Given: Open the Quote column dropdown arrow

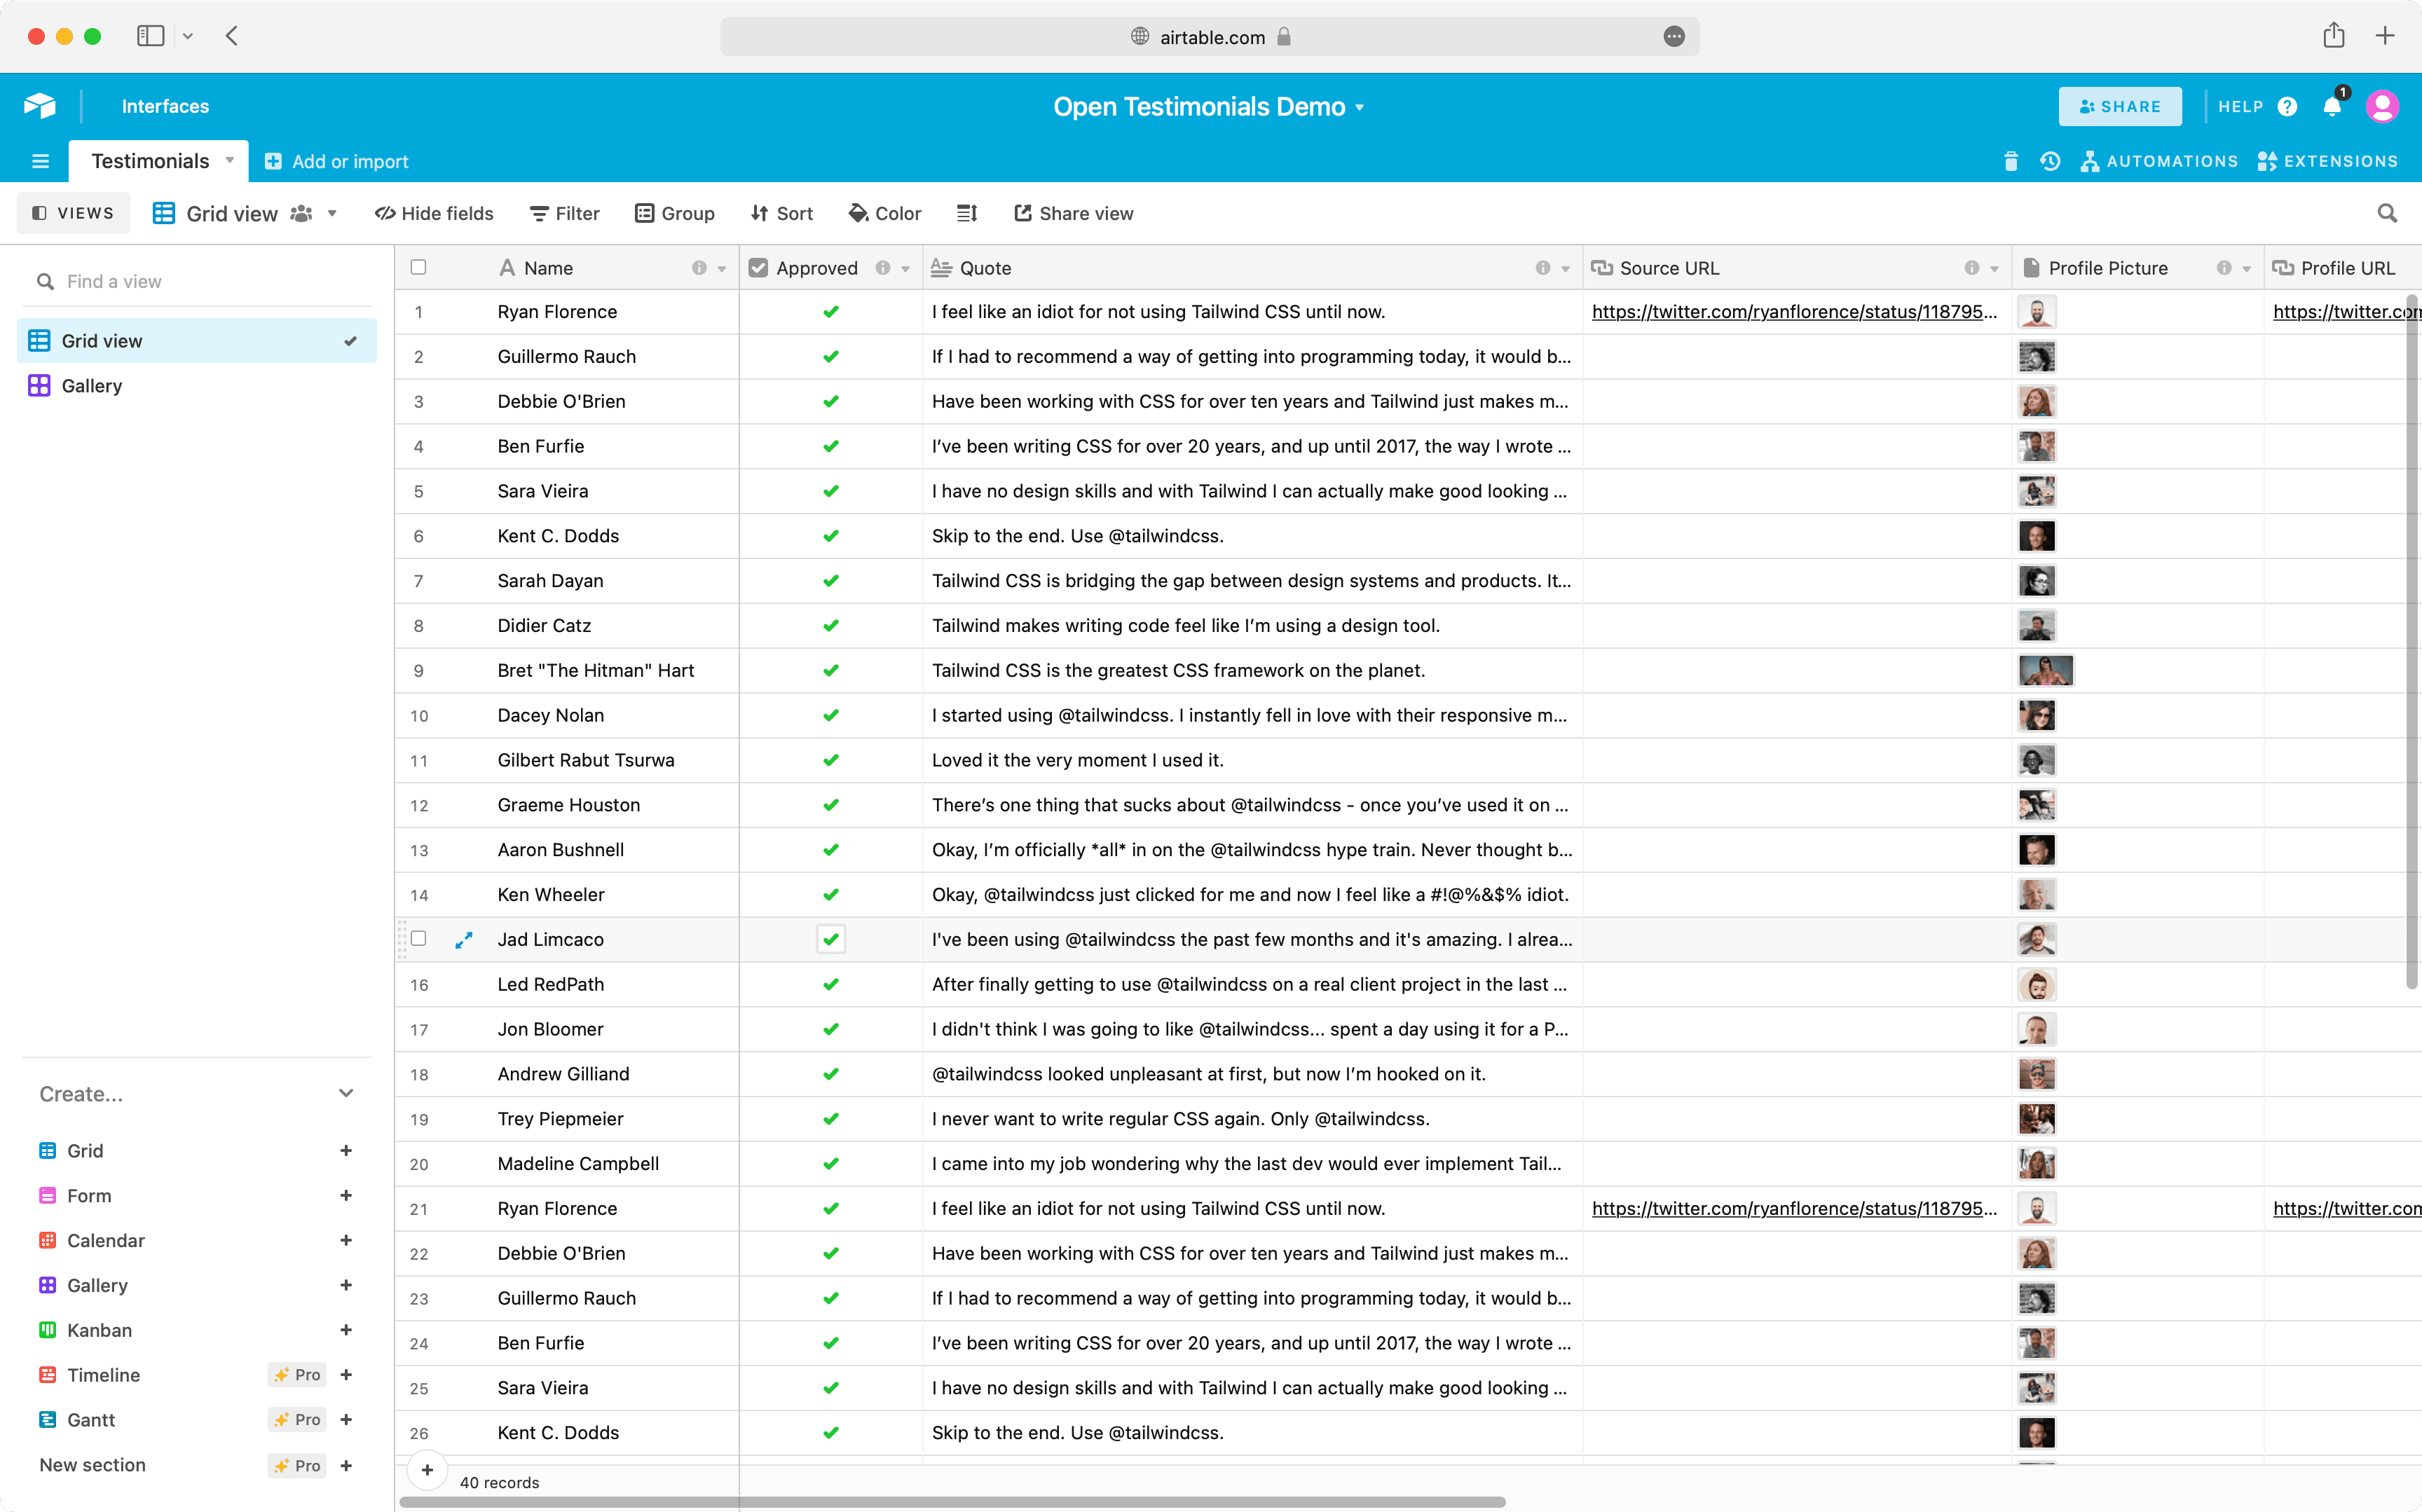Looking at the screenshot, I should click(1565, 268).
